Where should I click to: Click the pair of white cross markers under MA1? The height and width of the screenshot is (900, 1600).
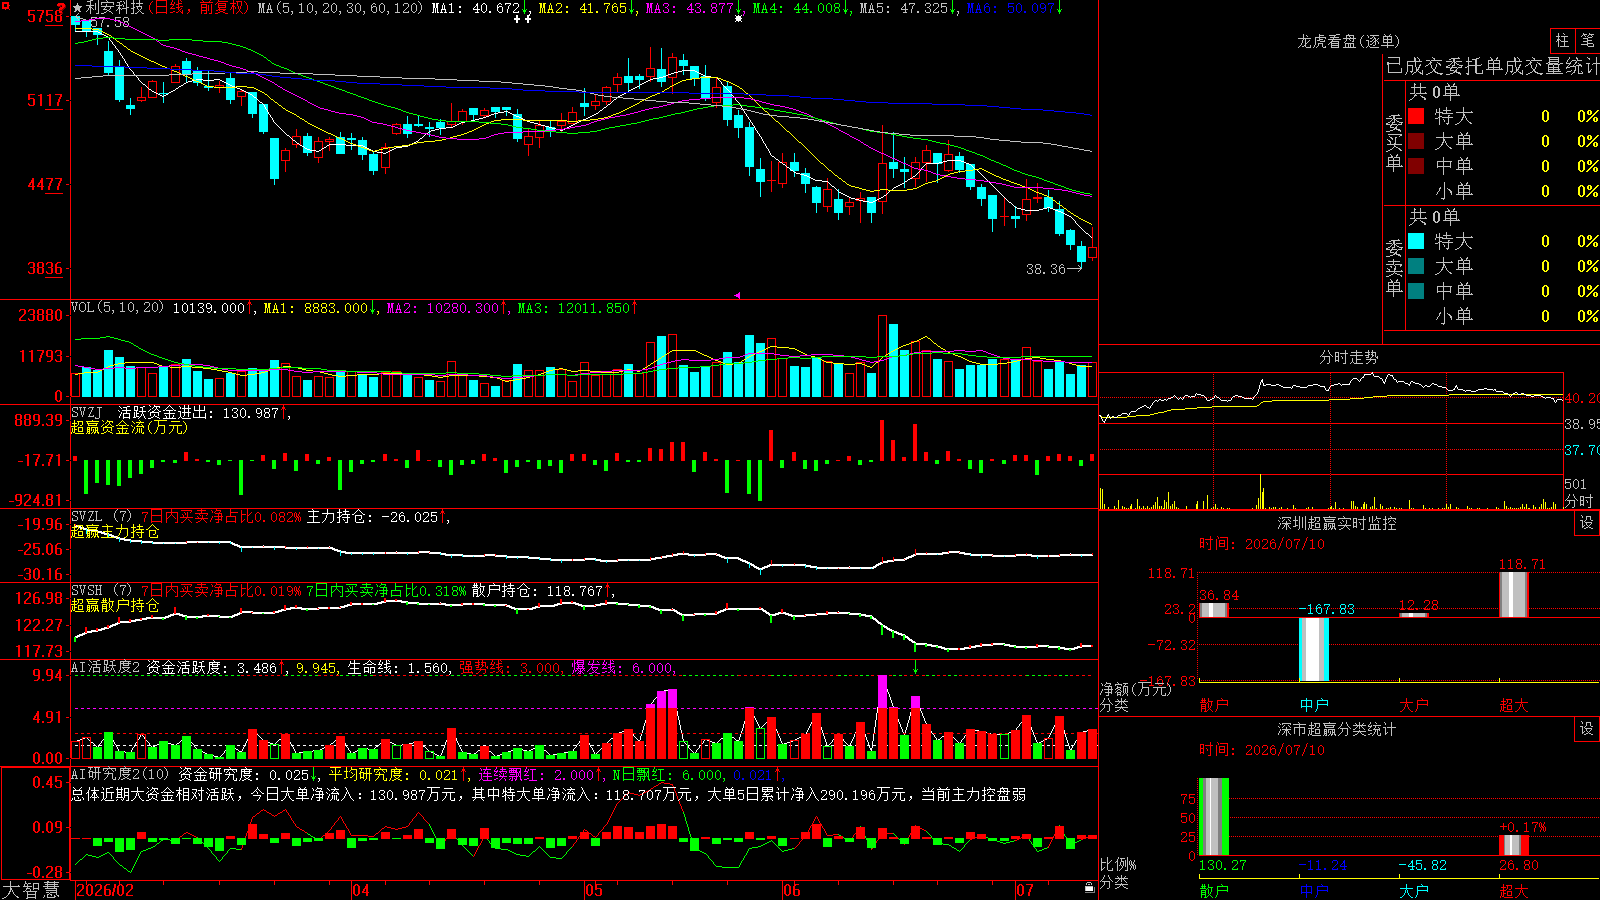coord(521,18)
